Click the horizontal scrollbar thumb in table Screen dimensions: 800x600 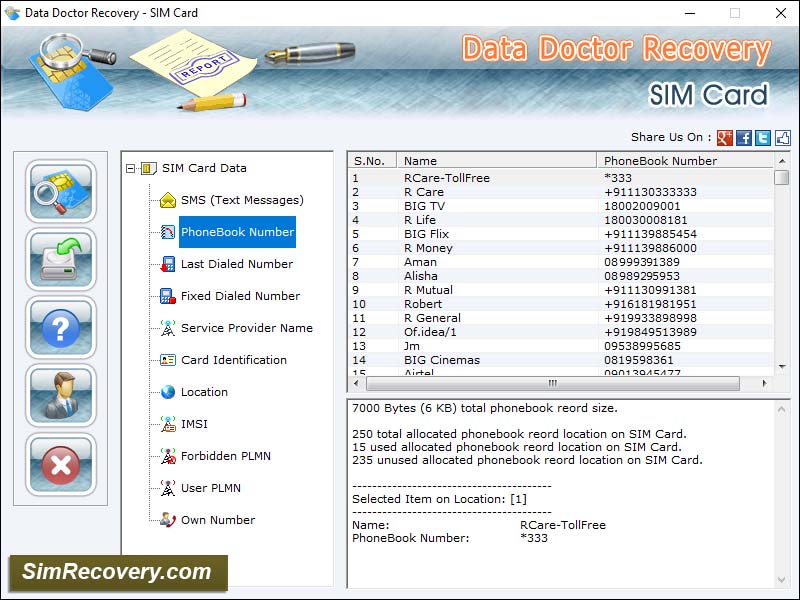click(553, 383)
